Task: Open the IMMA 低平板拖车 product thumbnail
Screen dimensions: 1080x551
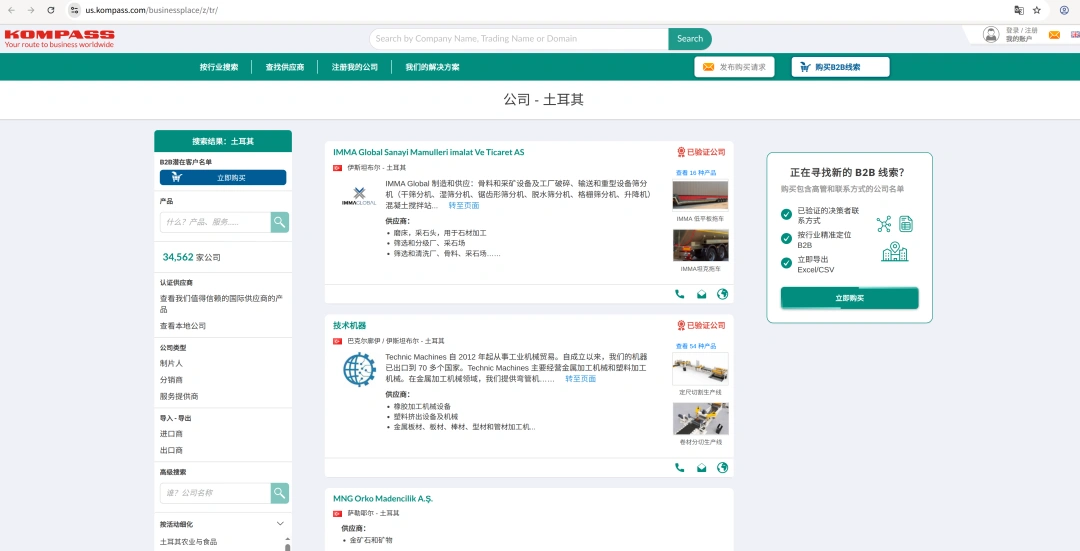Action: 700,195
